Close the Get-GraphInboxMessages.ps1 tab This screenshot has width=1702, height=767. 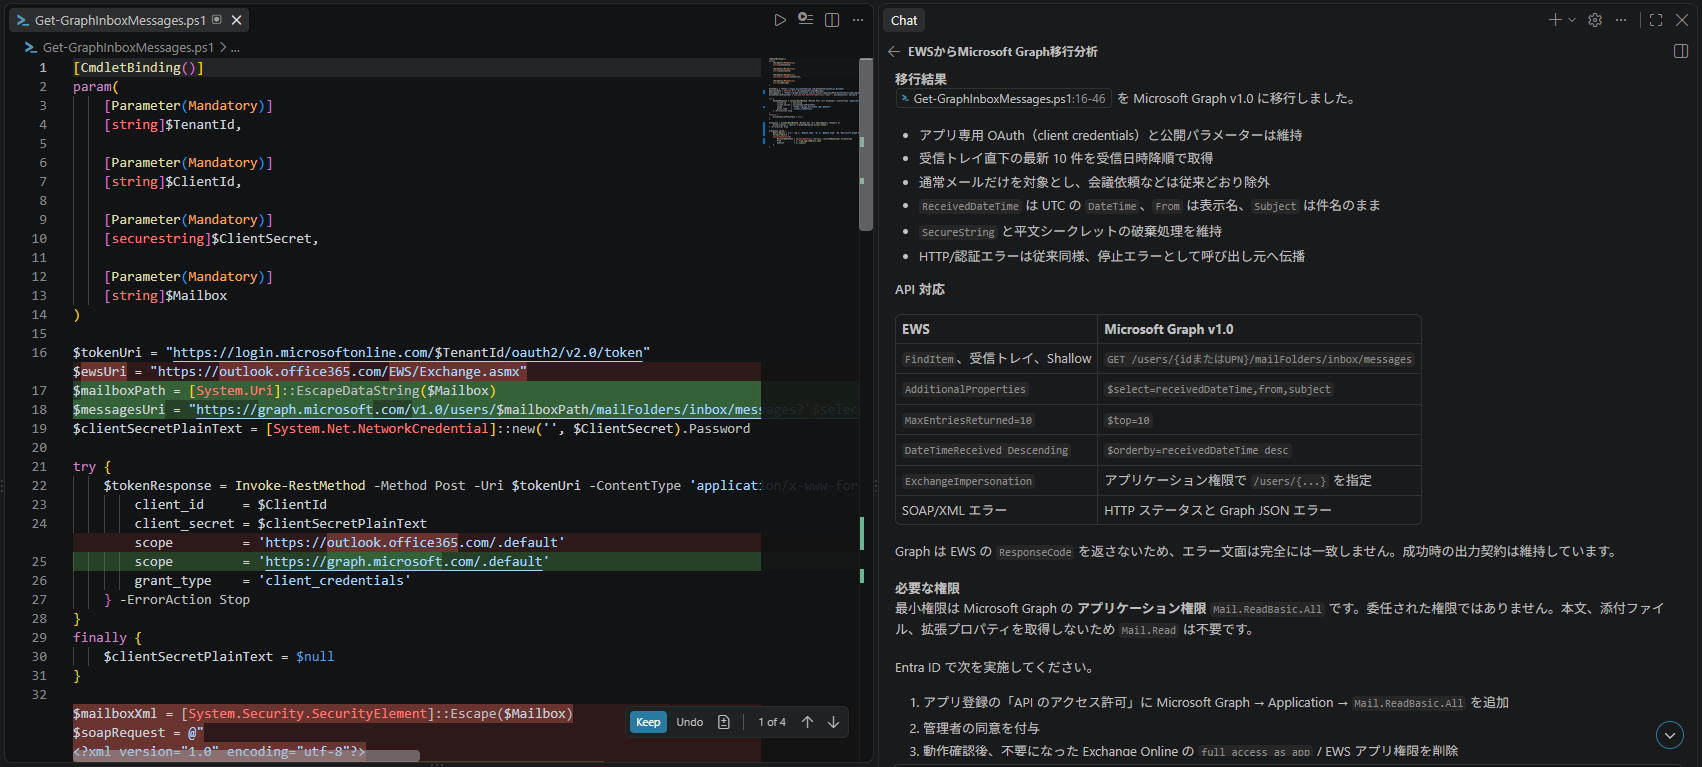click(x=237, y=20)
